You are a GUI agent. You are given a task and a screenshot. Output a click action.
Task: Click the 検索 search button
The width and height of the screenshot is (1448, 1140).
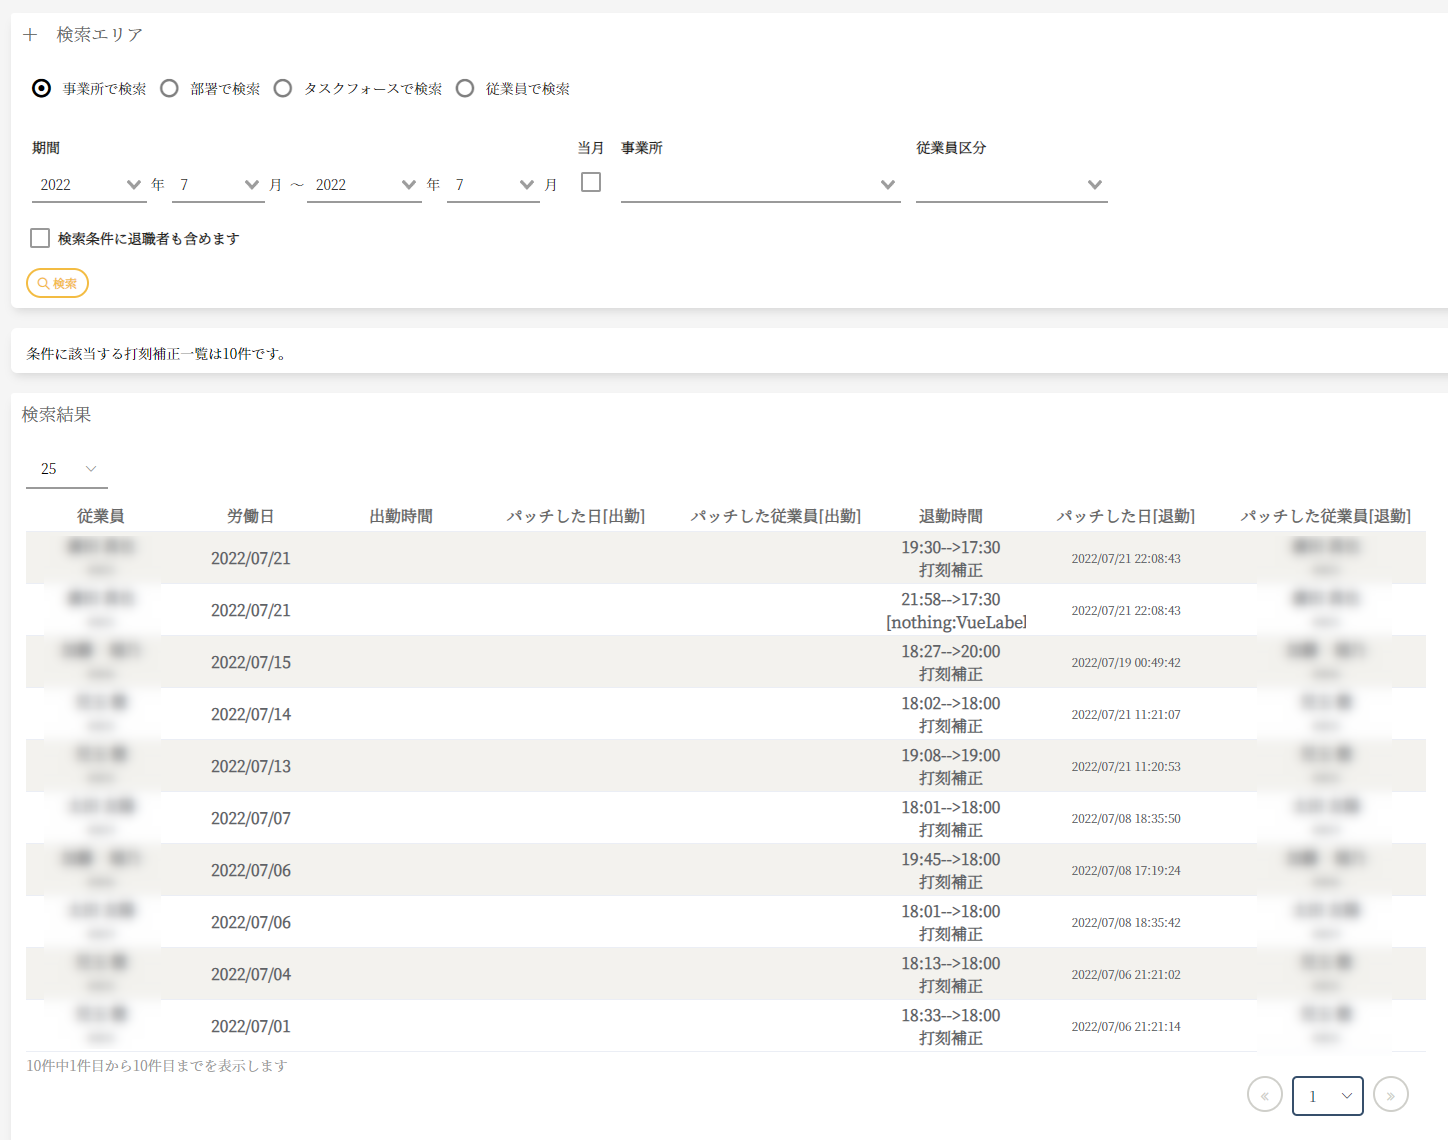pos(57,283)
